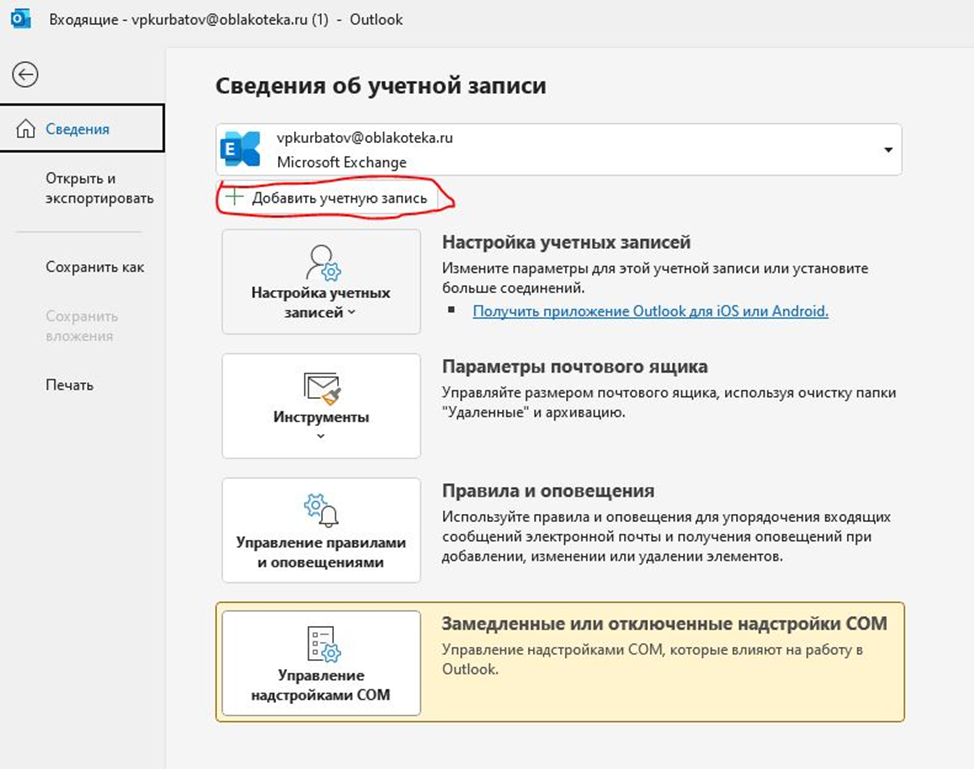Screen dimensions: 974x769
Task: Click the home icon beside Сведения
Action: 25,129
